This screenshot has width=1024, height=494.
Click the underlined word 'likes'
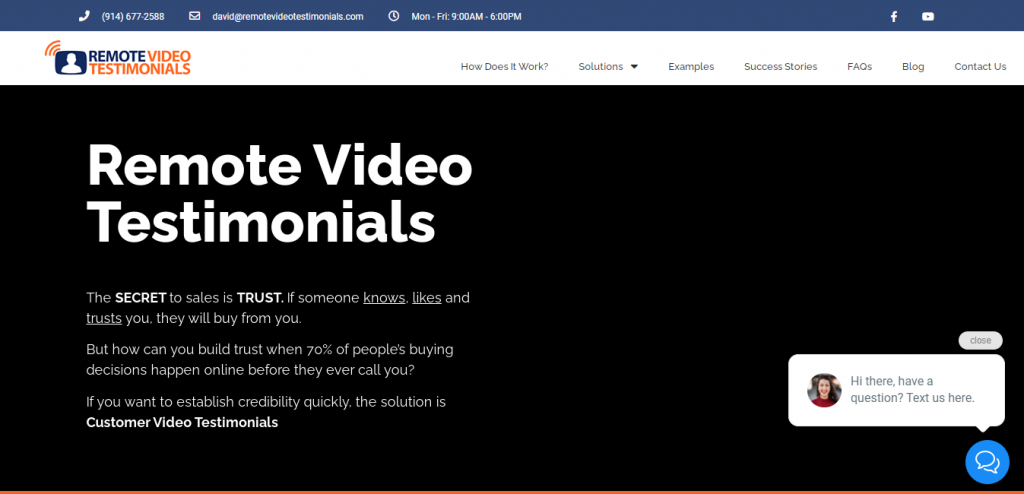tap(427, 298)
